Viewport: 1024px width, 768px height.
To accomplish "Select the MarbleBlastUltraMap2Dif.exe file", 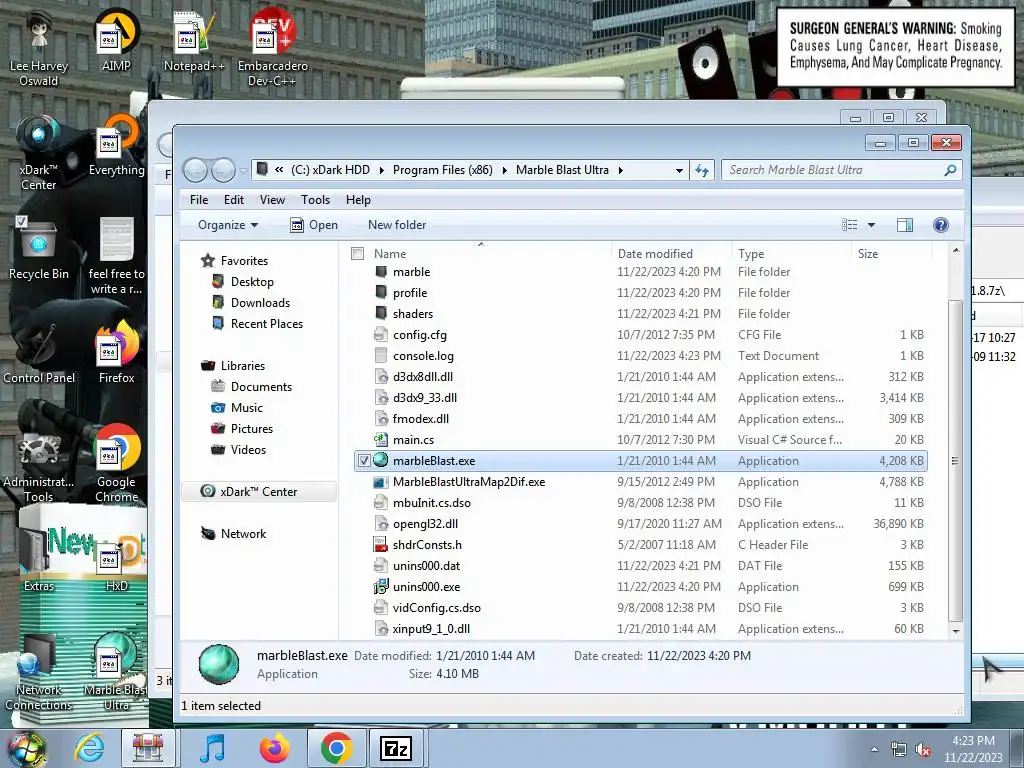I will coord(640,482).
